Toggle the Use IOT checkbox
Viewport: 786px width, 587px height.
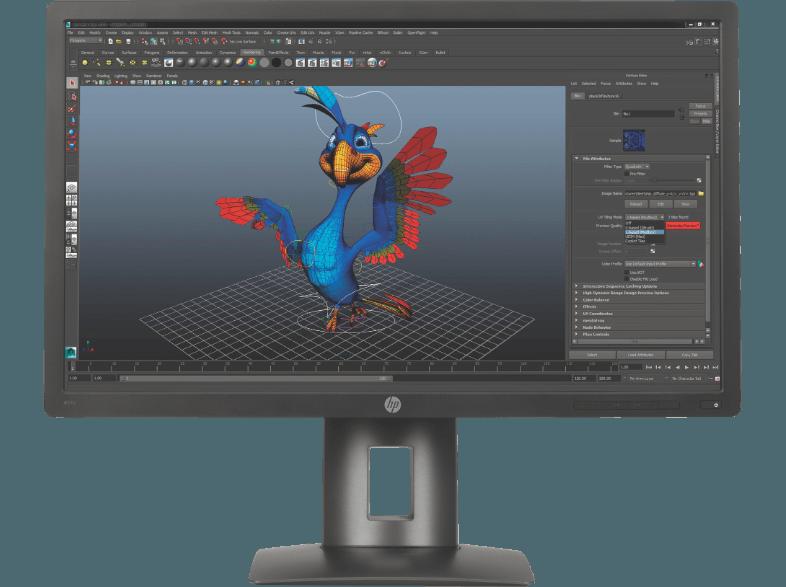point(627,272)
